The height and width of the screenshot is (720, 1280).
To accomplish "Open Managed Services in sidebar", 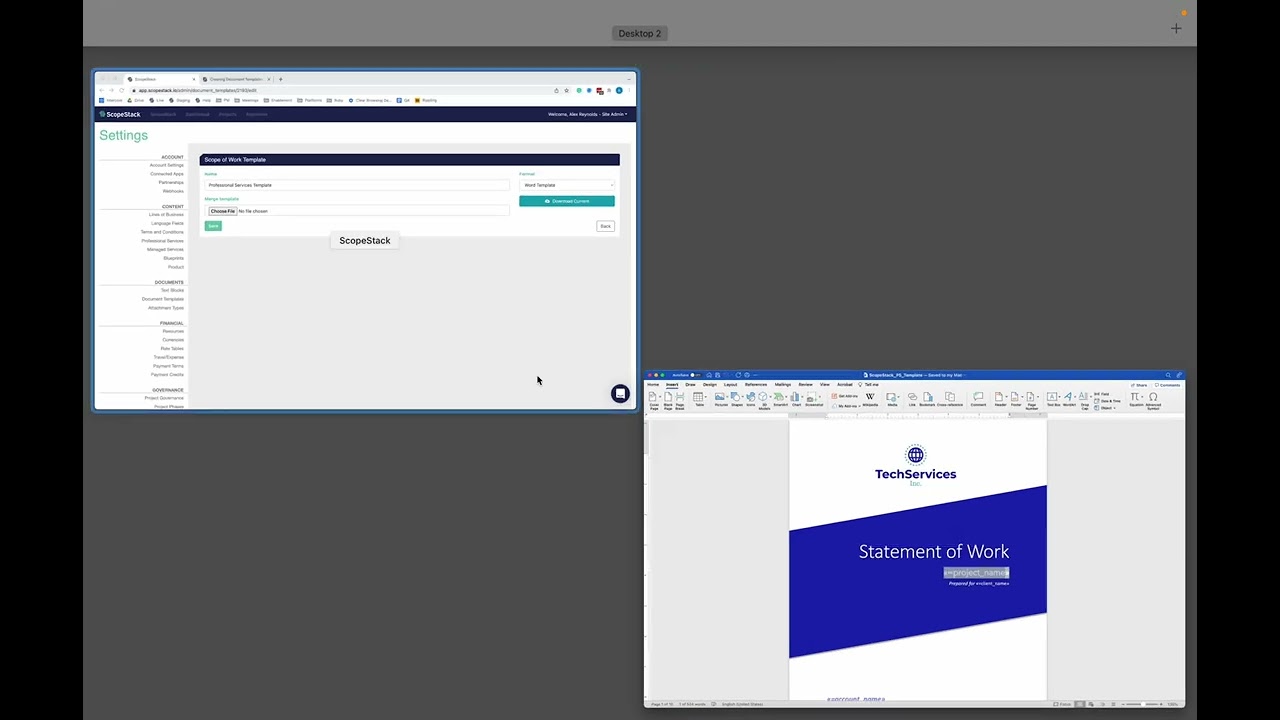I will 165,249.
